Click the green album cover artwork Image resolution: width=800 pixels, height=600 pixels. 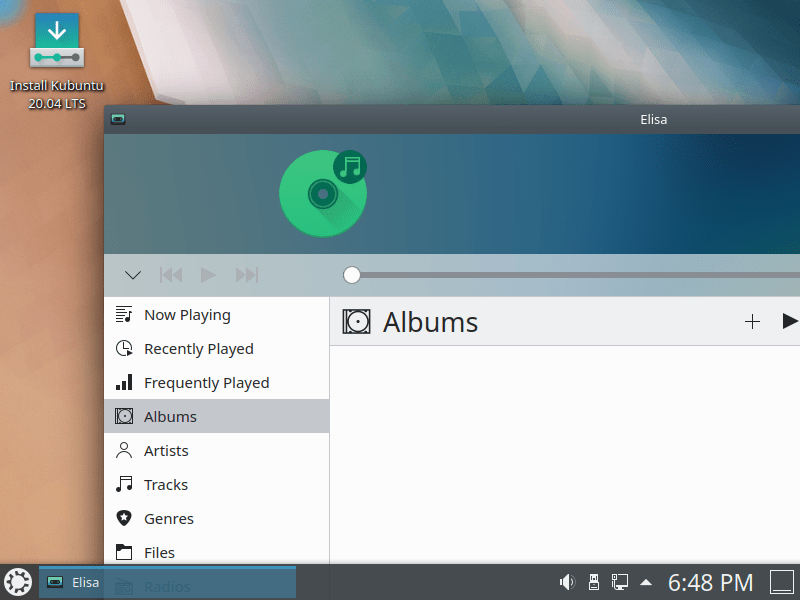[323, 193]
